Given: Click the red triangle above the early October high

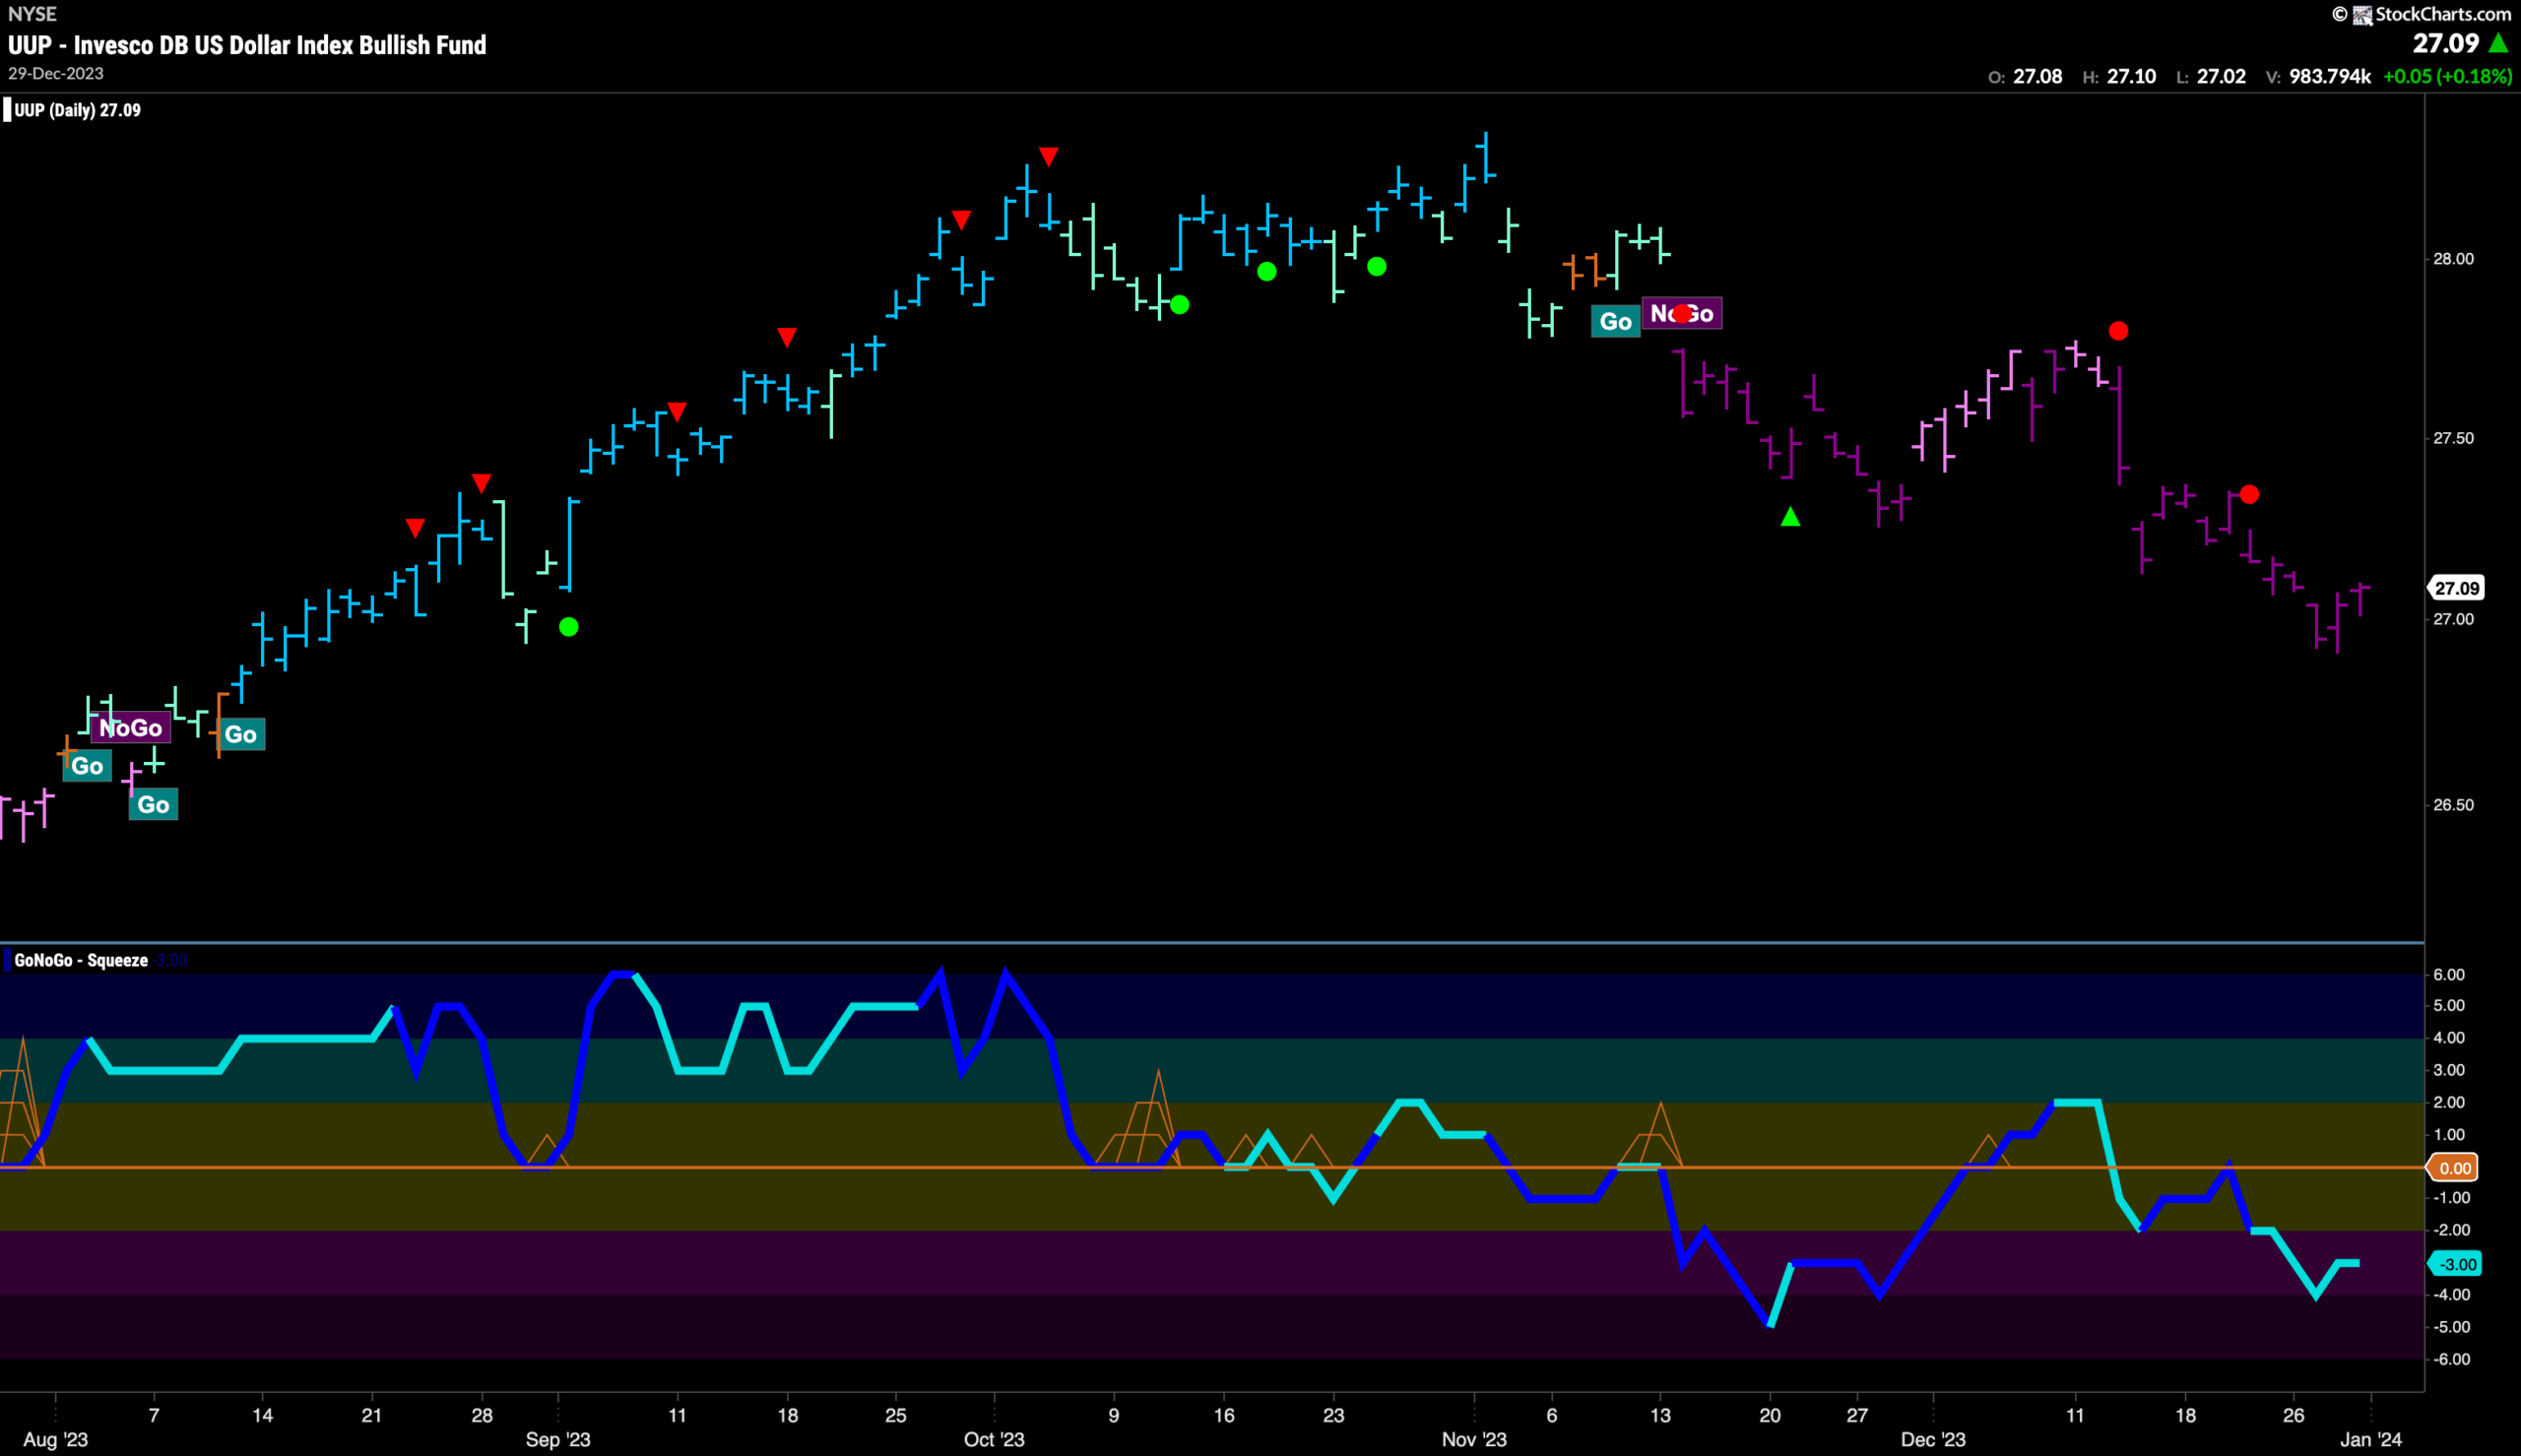Looking at the screenshot, I should (1048, 157).
